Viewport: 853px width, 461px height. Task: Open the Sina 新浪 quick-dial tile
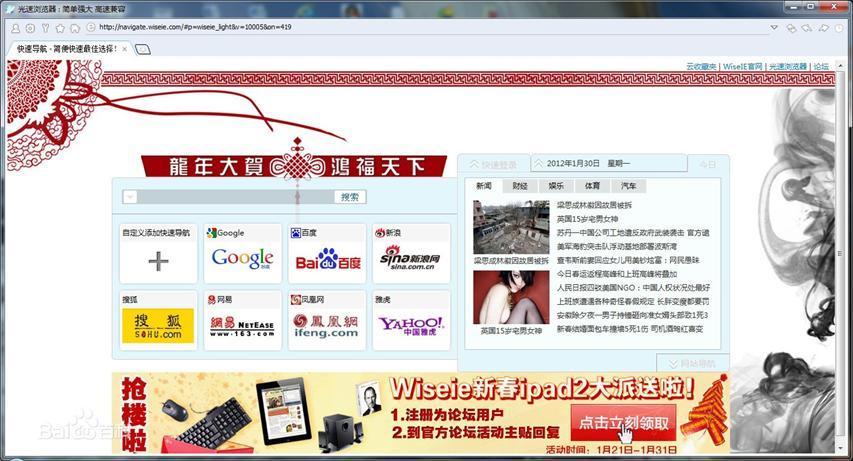(x=411, y=254)
